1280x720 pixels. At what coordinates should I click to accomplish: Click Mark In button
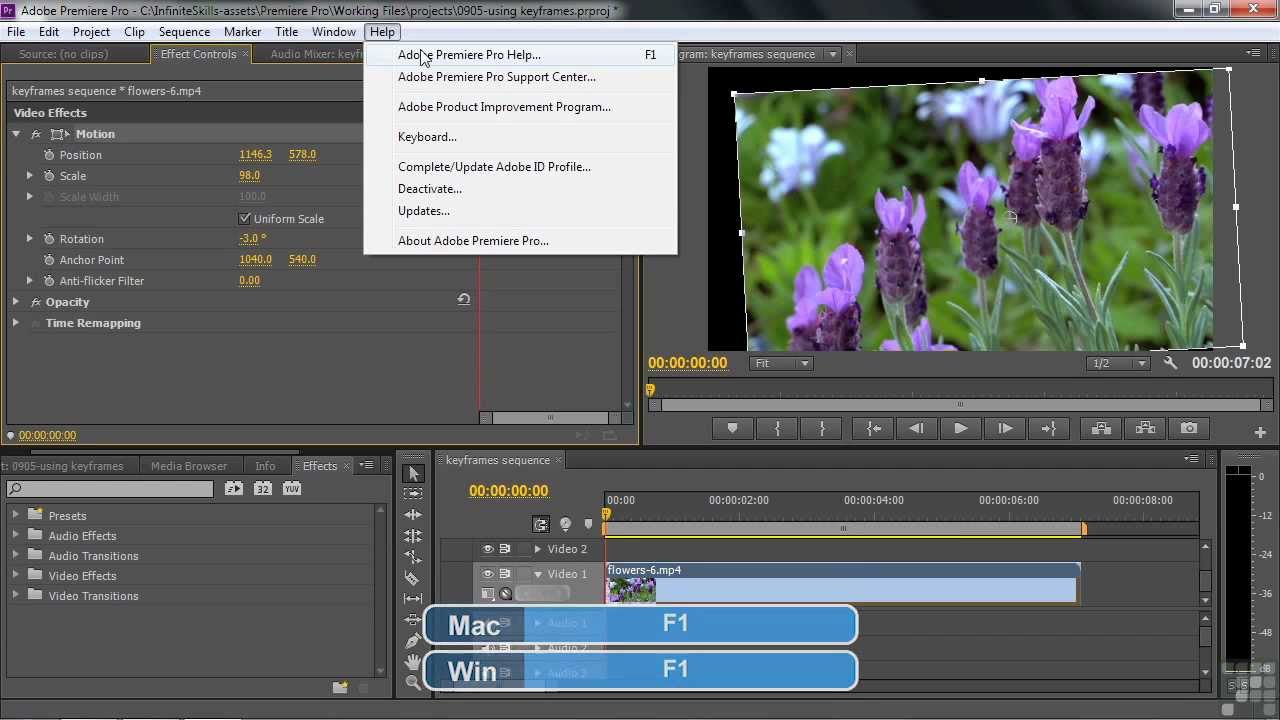coord(777,428)
